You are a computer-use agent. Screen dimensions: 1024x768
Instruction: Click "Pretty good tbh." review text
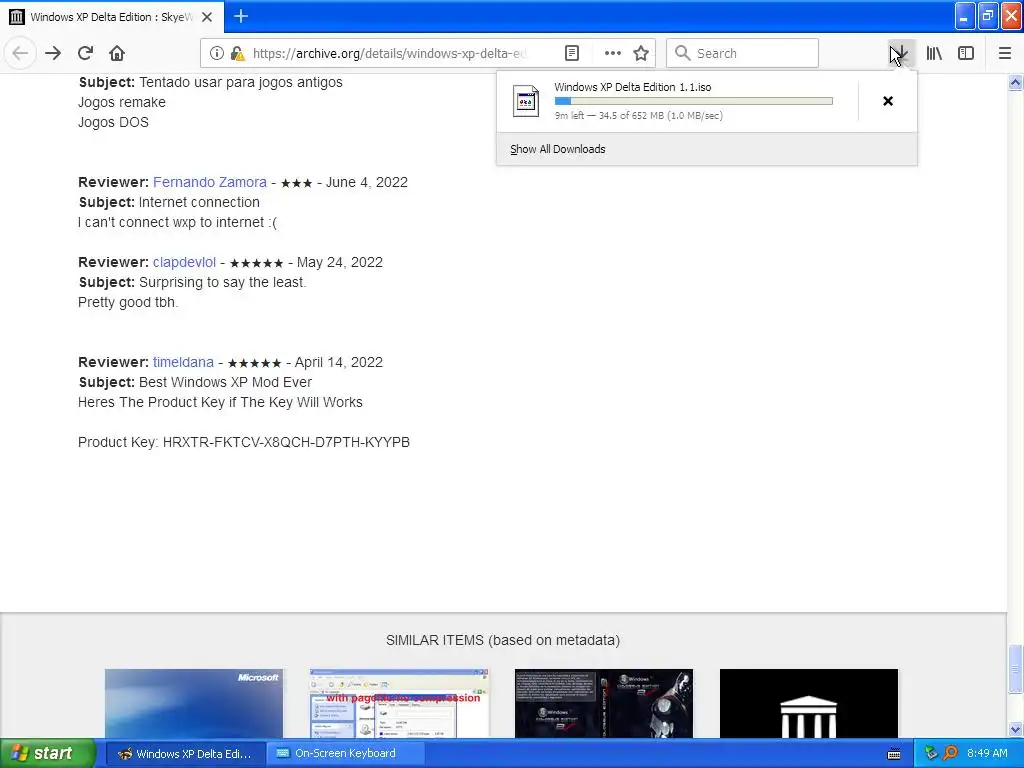[x=128, y=302]
